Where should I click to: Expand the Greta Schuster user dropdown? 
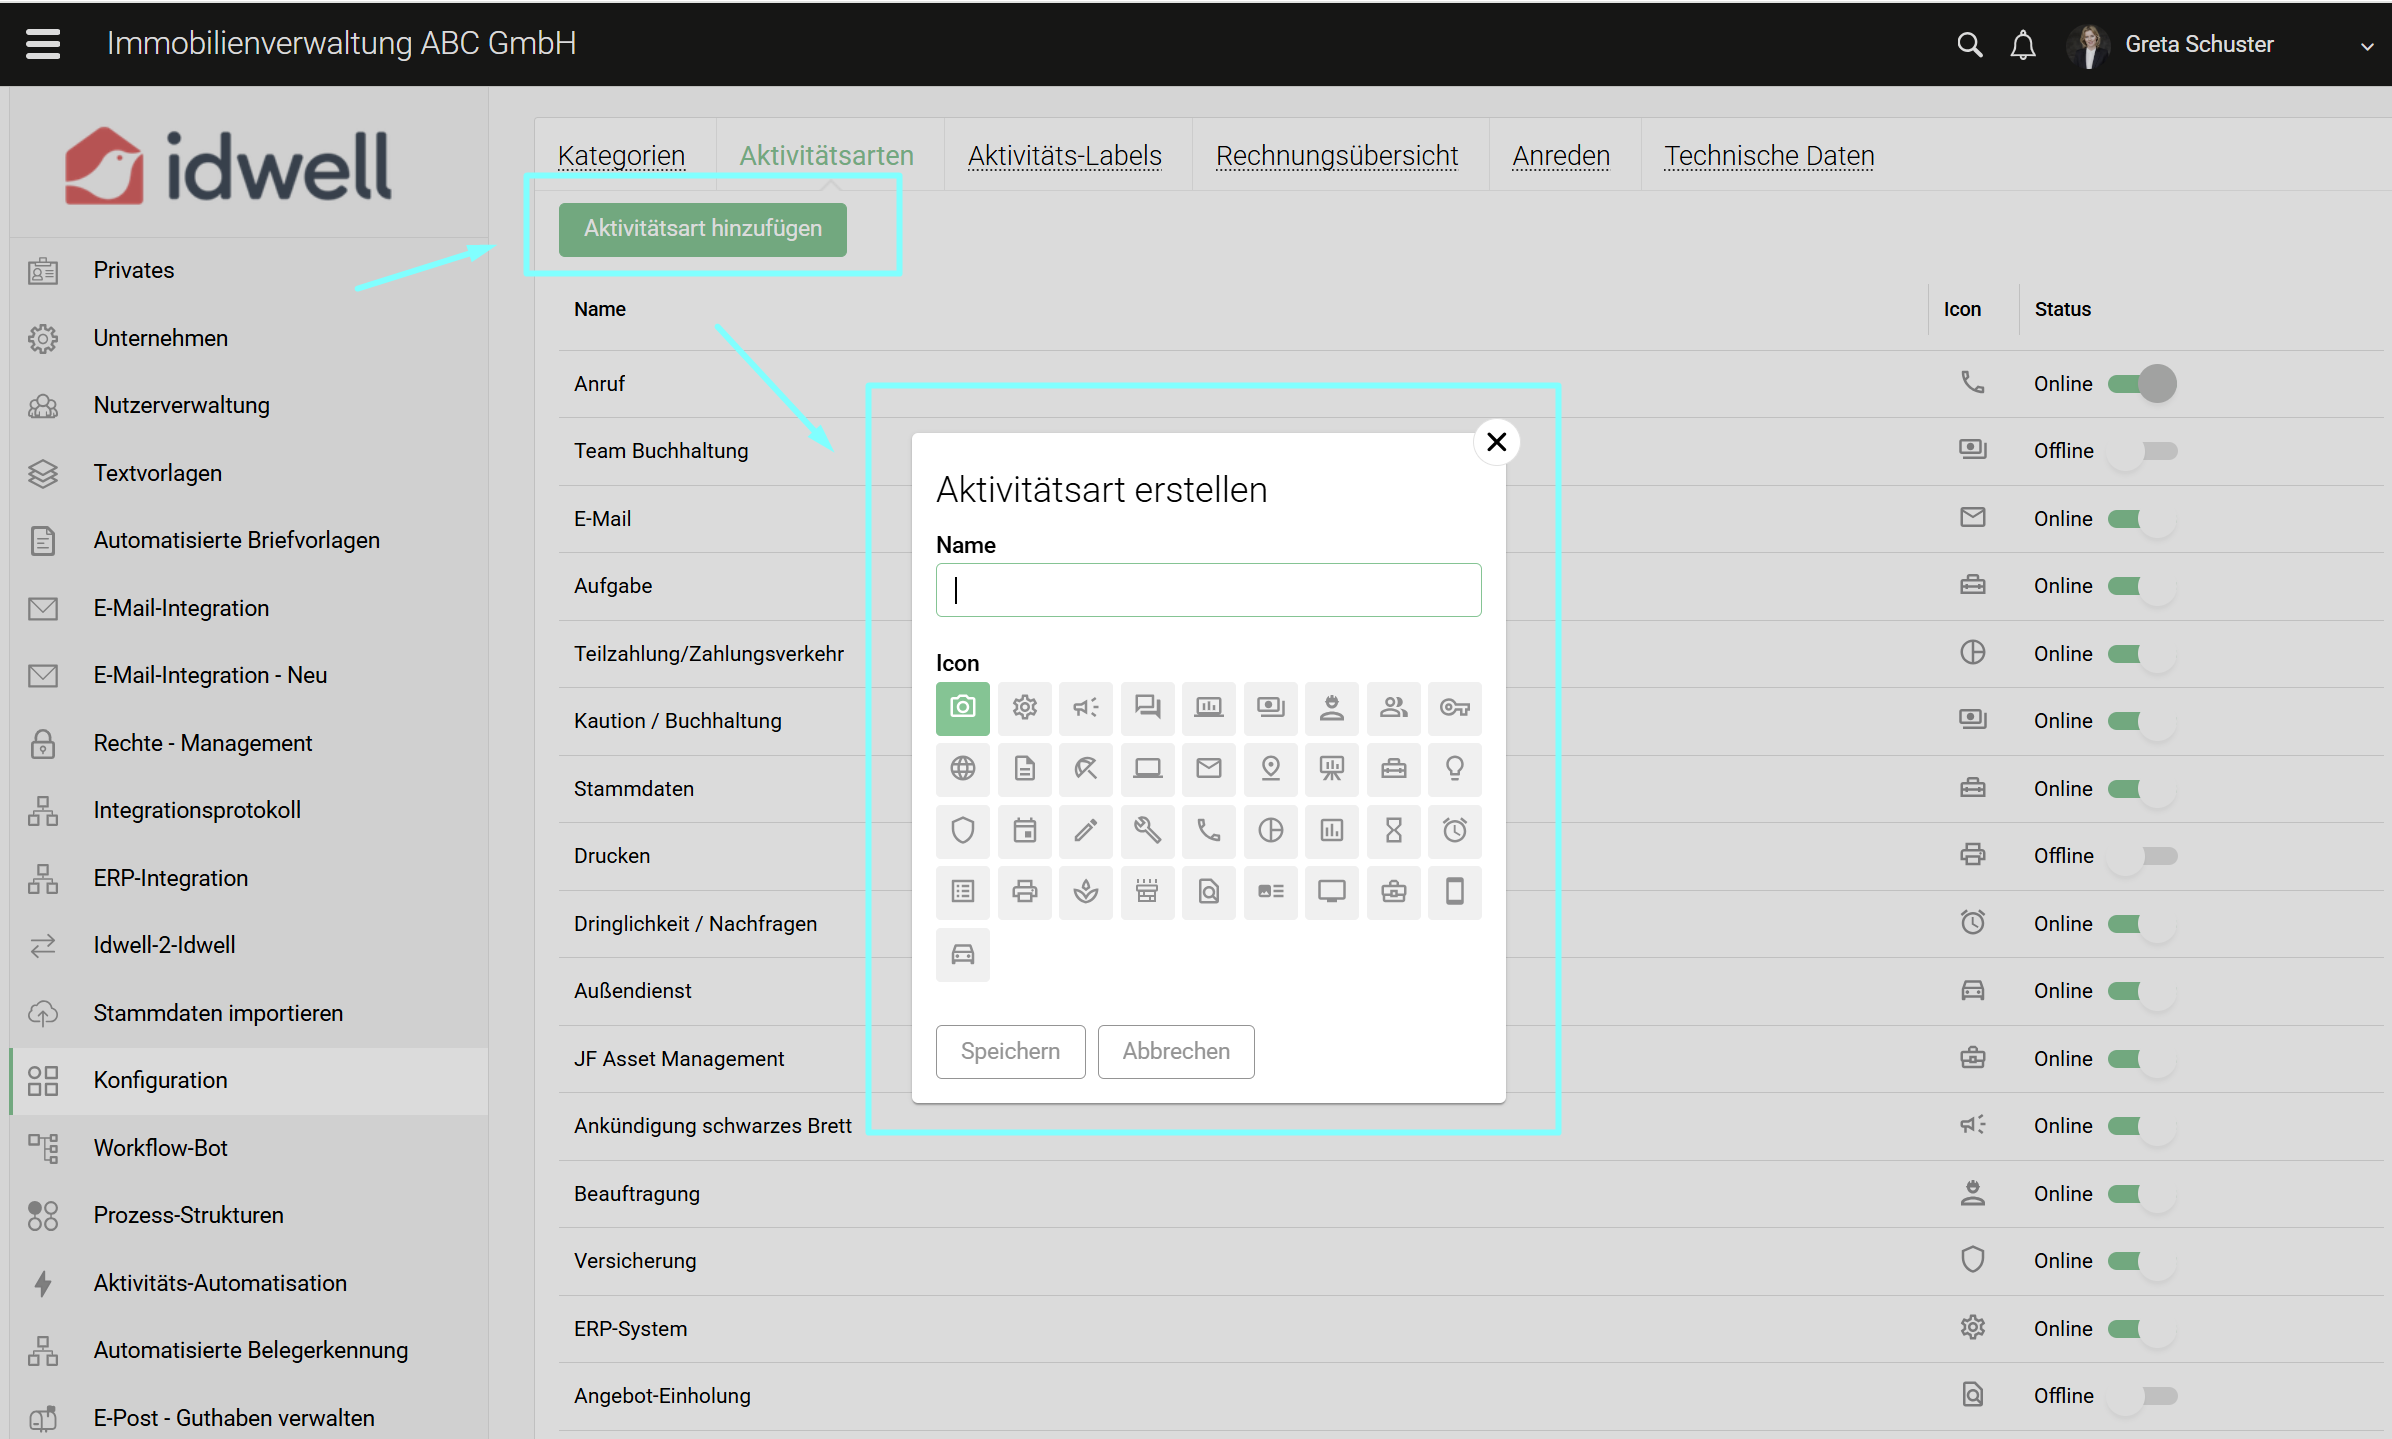2366,46
